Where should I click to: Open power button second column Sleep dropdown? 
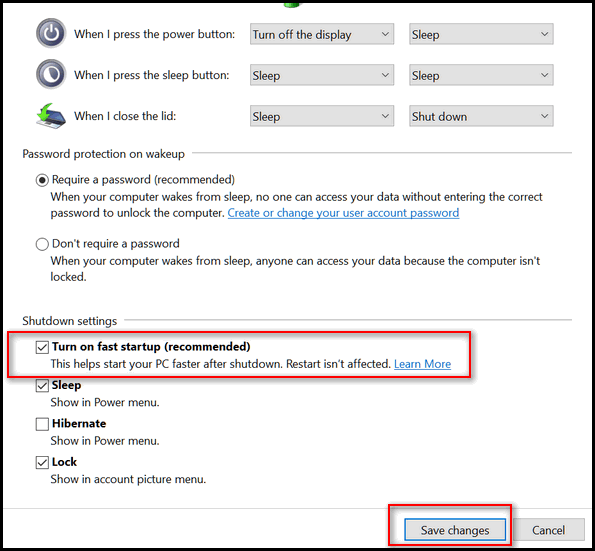tap(481, 34)
